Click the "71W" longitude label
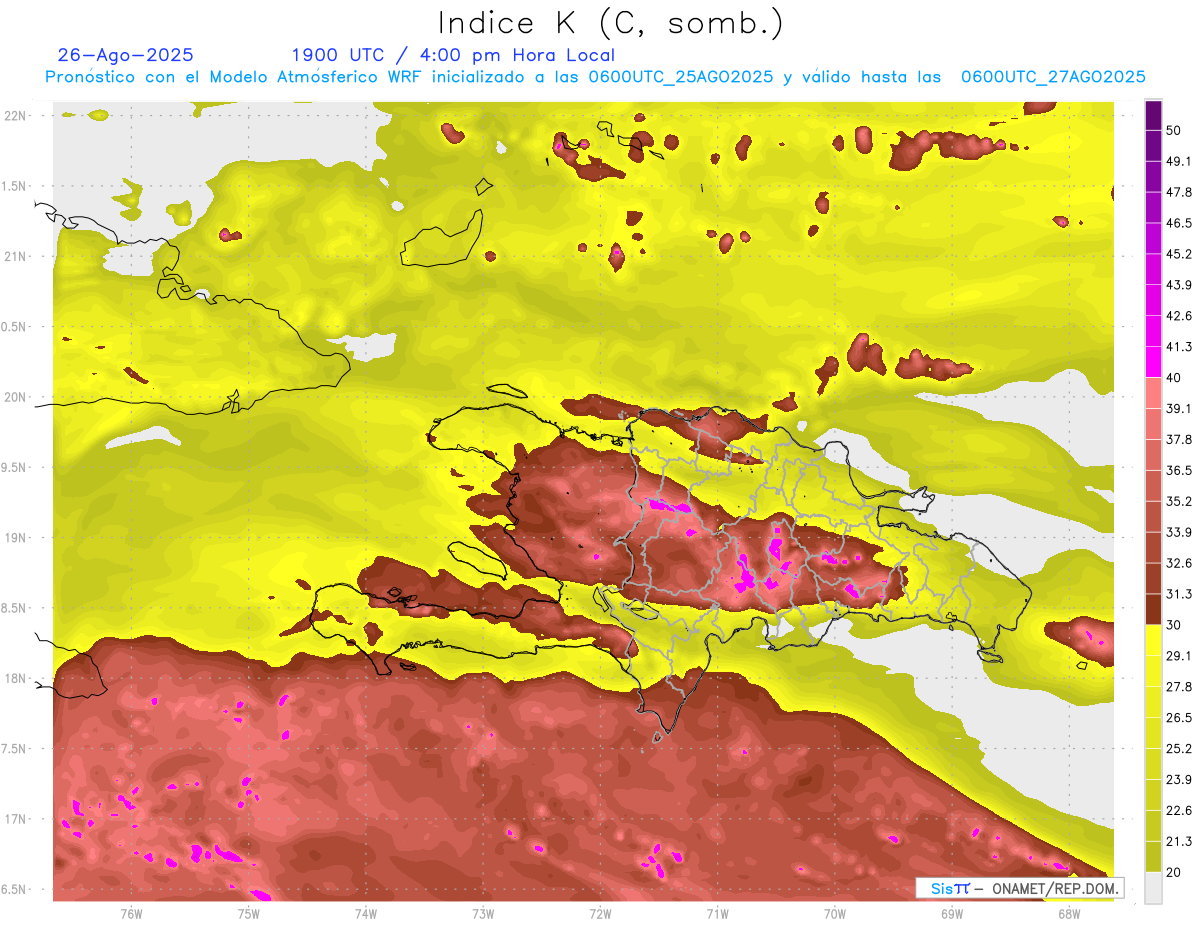The height and width of the screenshot is (927, 1200). pos(717,913)
